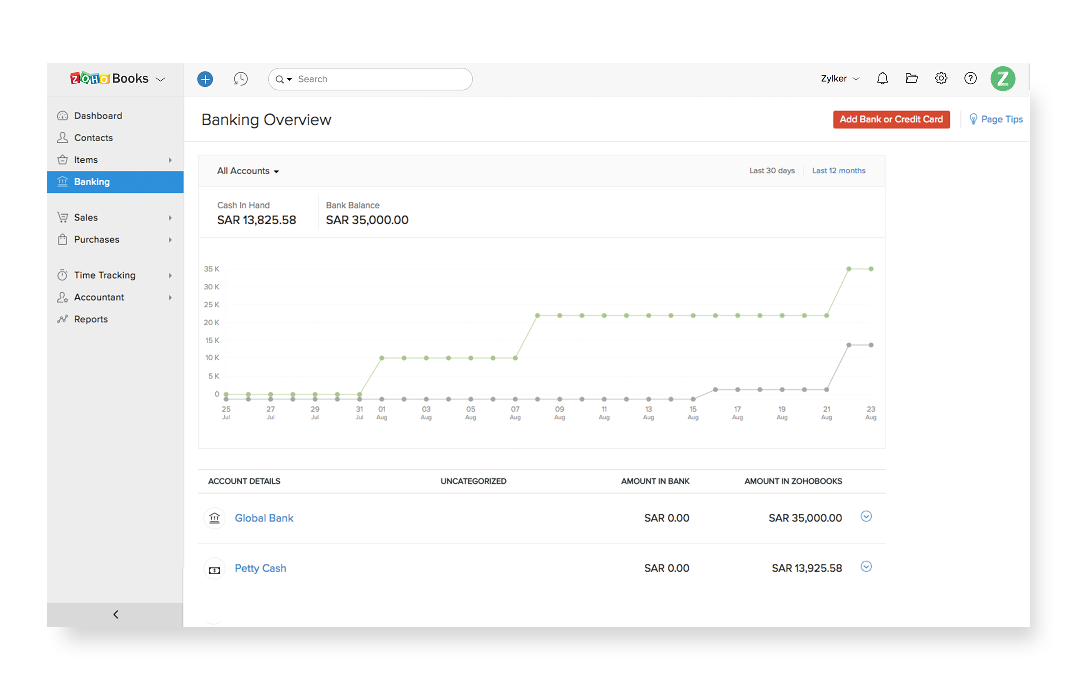Viewport: 1085px width, 679px height.
Task: Open the Petty Cash account link
Action: [260, 568]
